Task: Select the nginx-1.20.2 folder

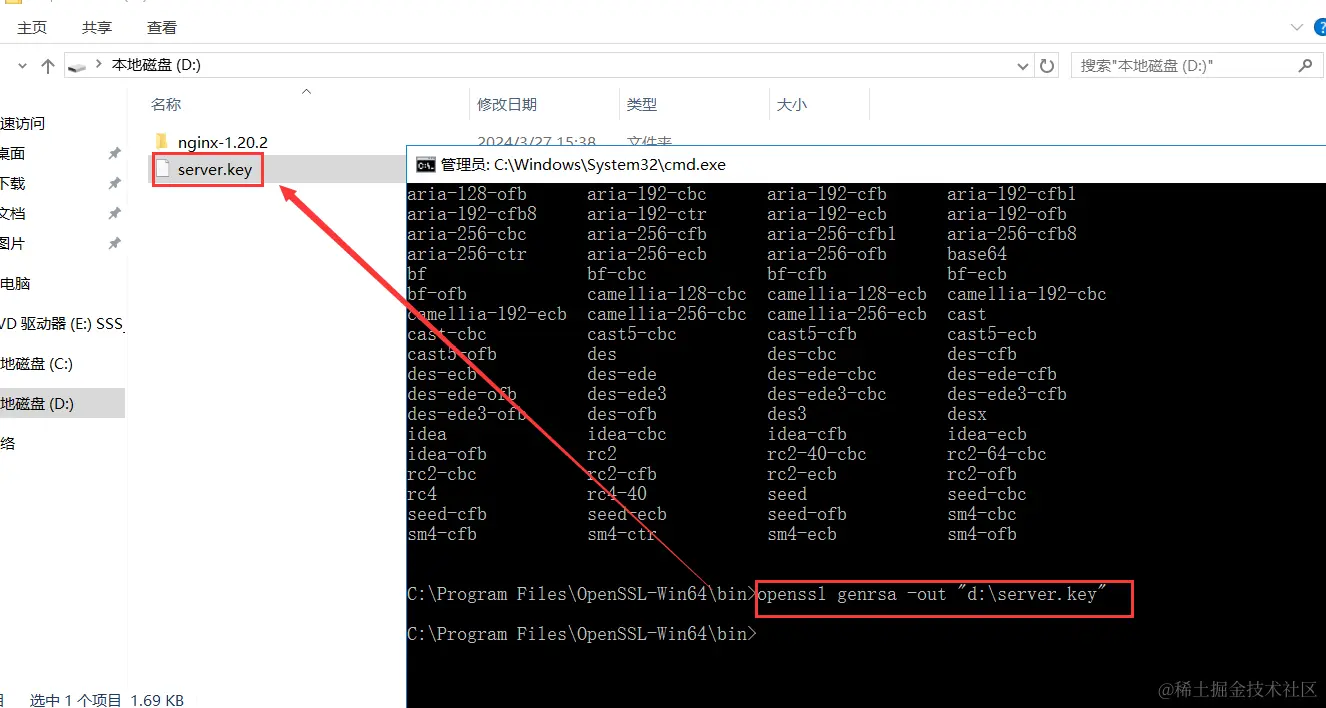Action: coord(223,142)
